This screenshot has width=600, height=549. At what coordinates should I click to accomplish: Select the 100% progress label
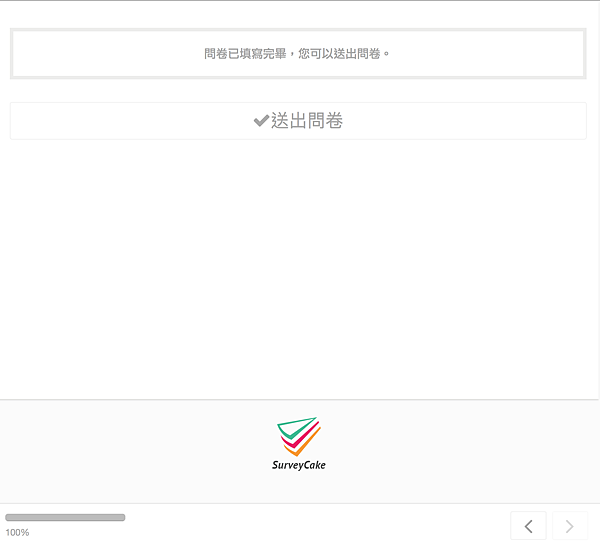click(17, 532)
